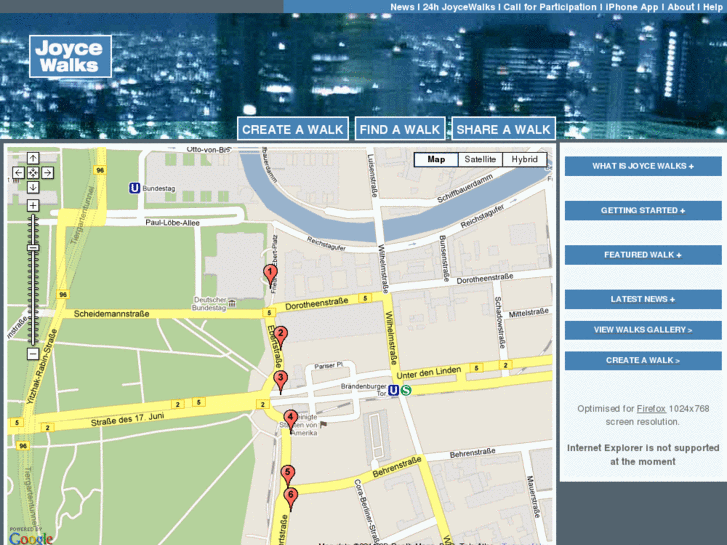The width and height of the screenshot is (727, 545).
Task: Click the Straße des 17. Juni label
Action: [x=128, y=419]
